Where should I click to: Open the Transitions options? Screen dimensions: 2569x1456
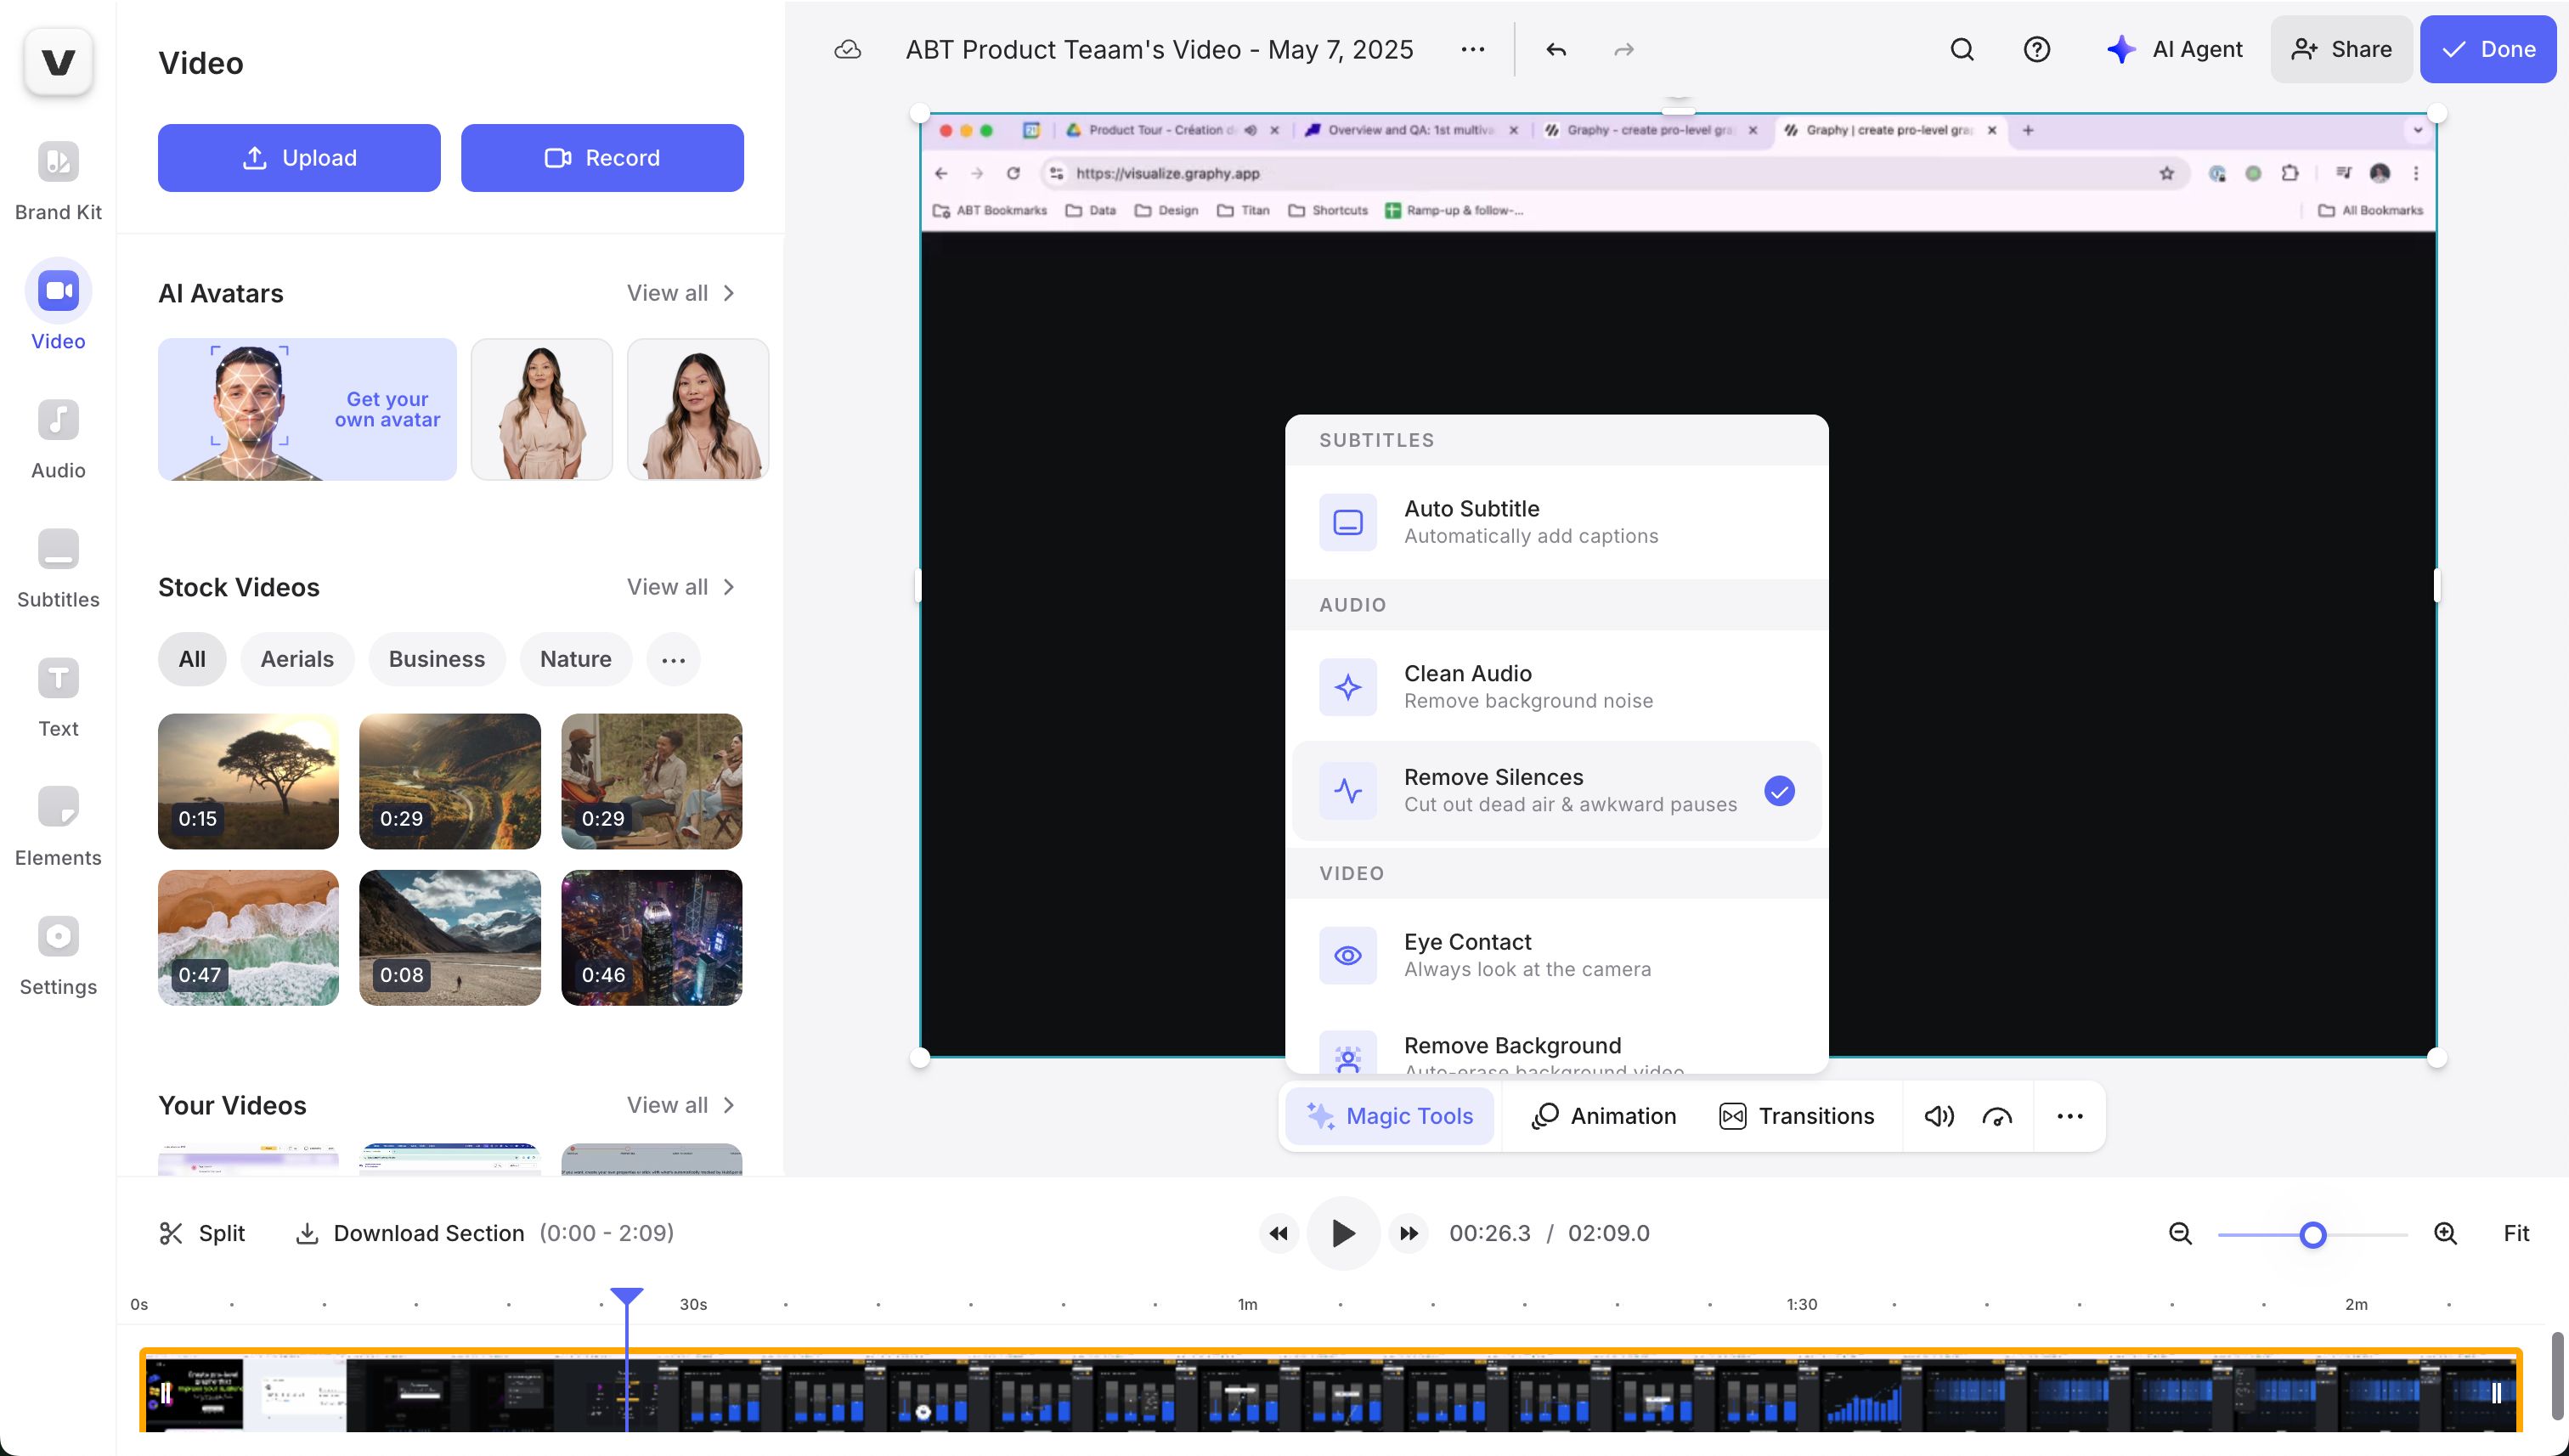(x=1796, y=1116)
